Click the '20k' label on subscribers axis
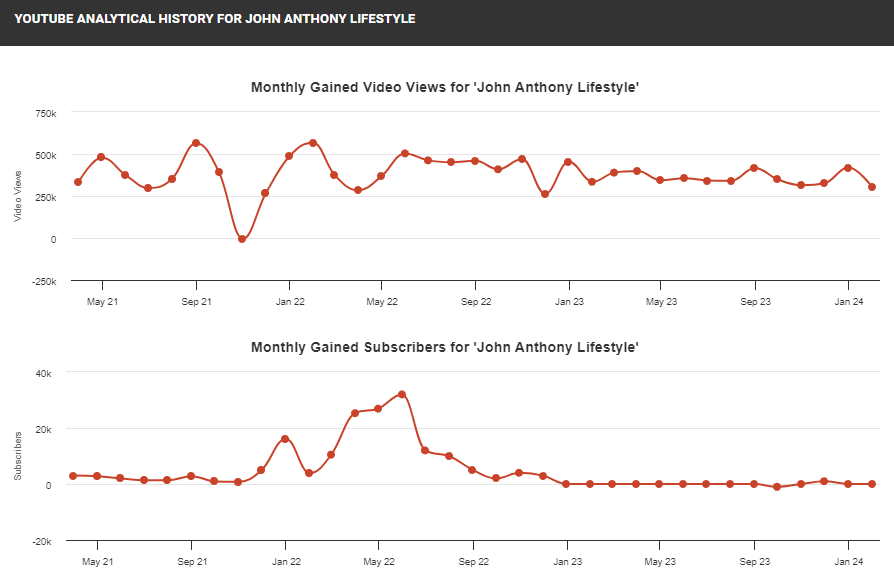Viewport: 894px width, 582px height. [x=43, y=430]
